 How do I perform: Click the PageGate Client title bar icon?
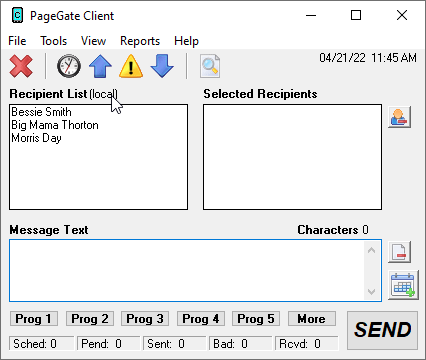click(17, 15)
